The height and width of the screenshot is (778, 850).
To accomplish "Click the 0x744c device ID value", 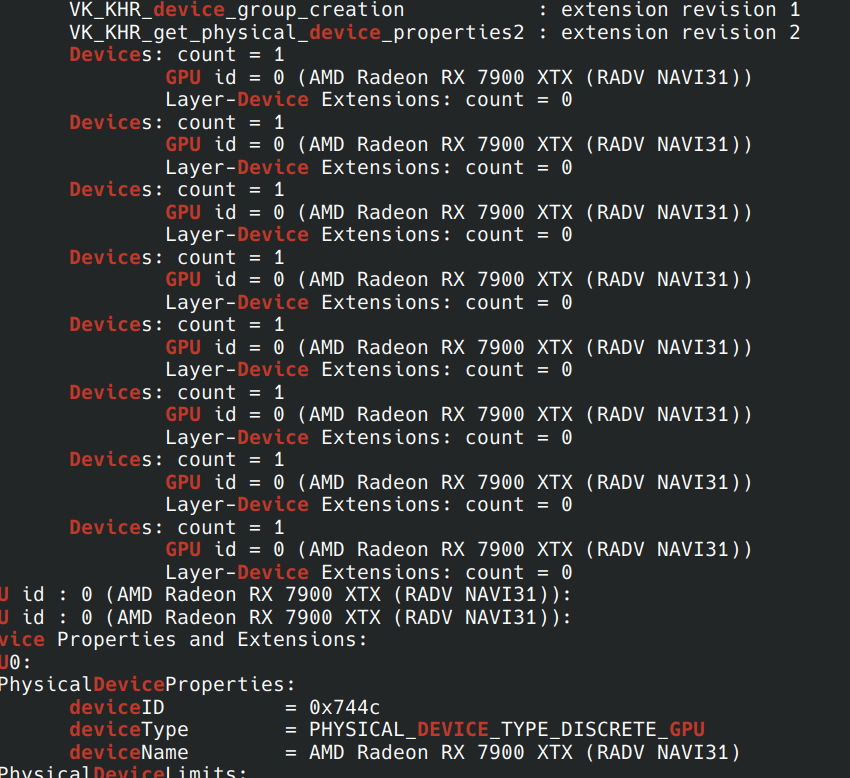I will click(344, 707).
